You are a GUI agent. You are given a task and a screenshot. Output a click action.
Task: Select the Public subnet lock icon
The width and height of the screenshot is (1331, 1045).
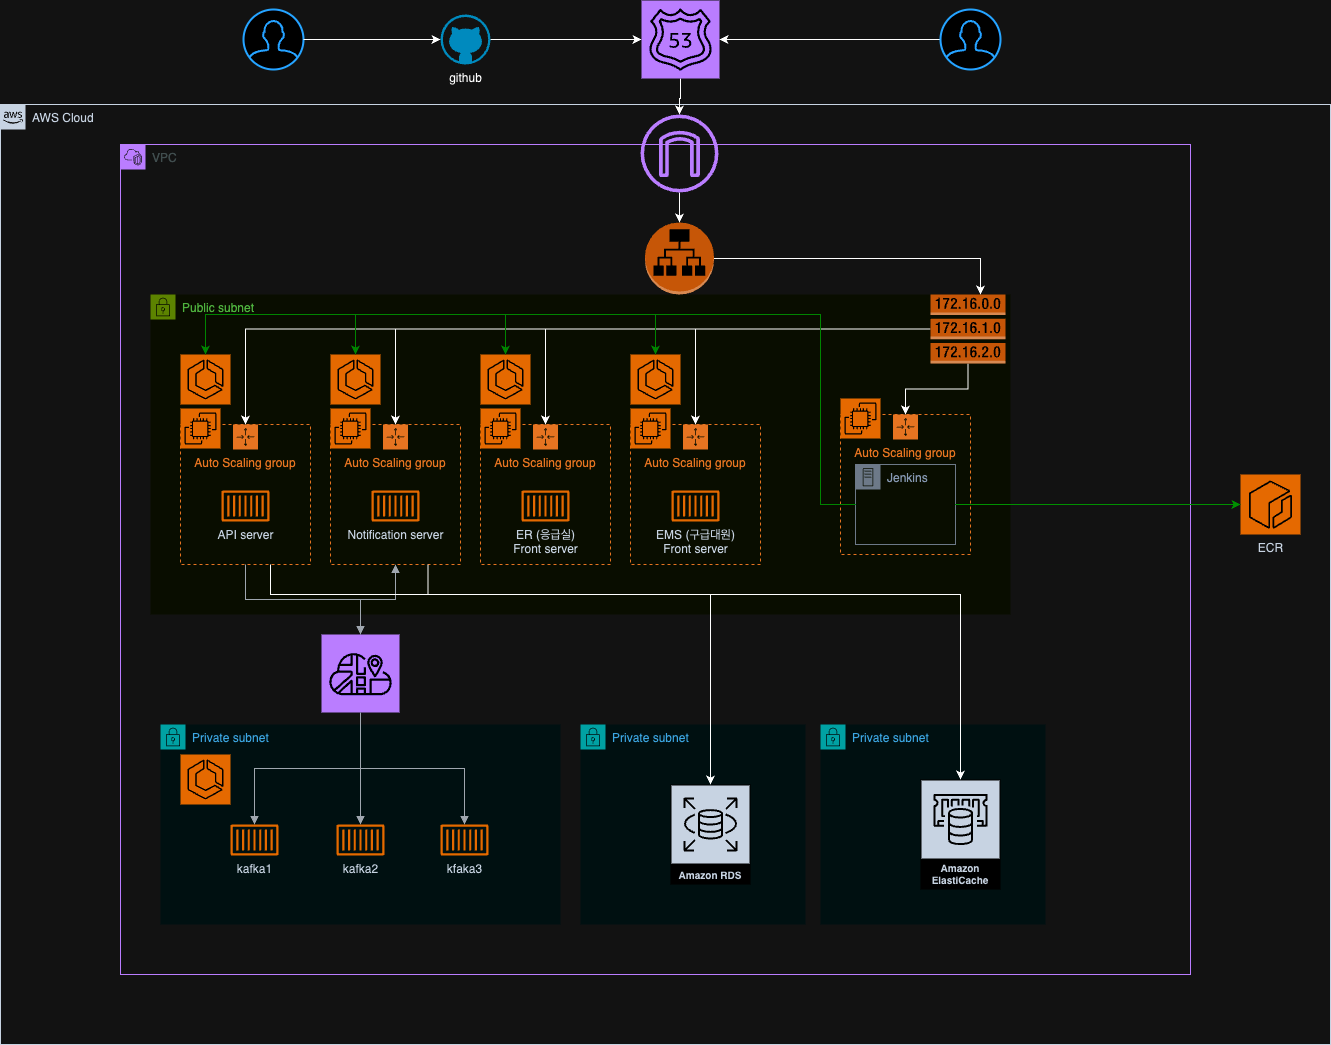click(x=163, y=307)
